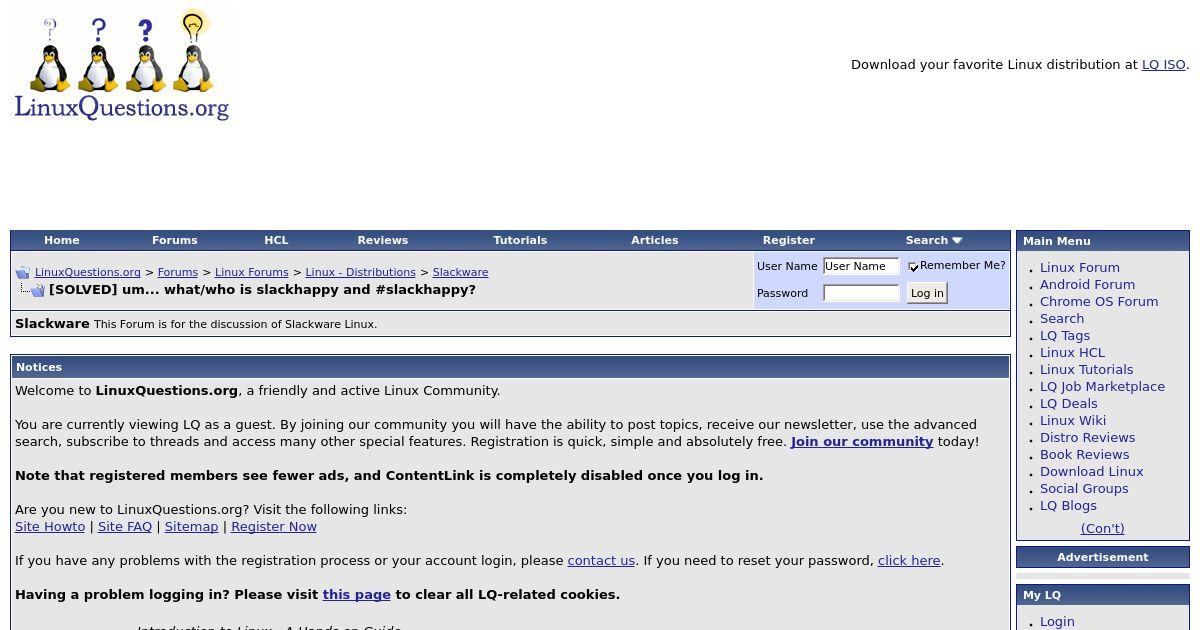1200x630 pixels.
Task: Click the Join our community link
Action: click(x=862, y=442)
